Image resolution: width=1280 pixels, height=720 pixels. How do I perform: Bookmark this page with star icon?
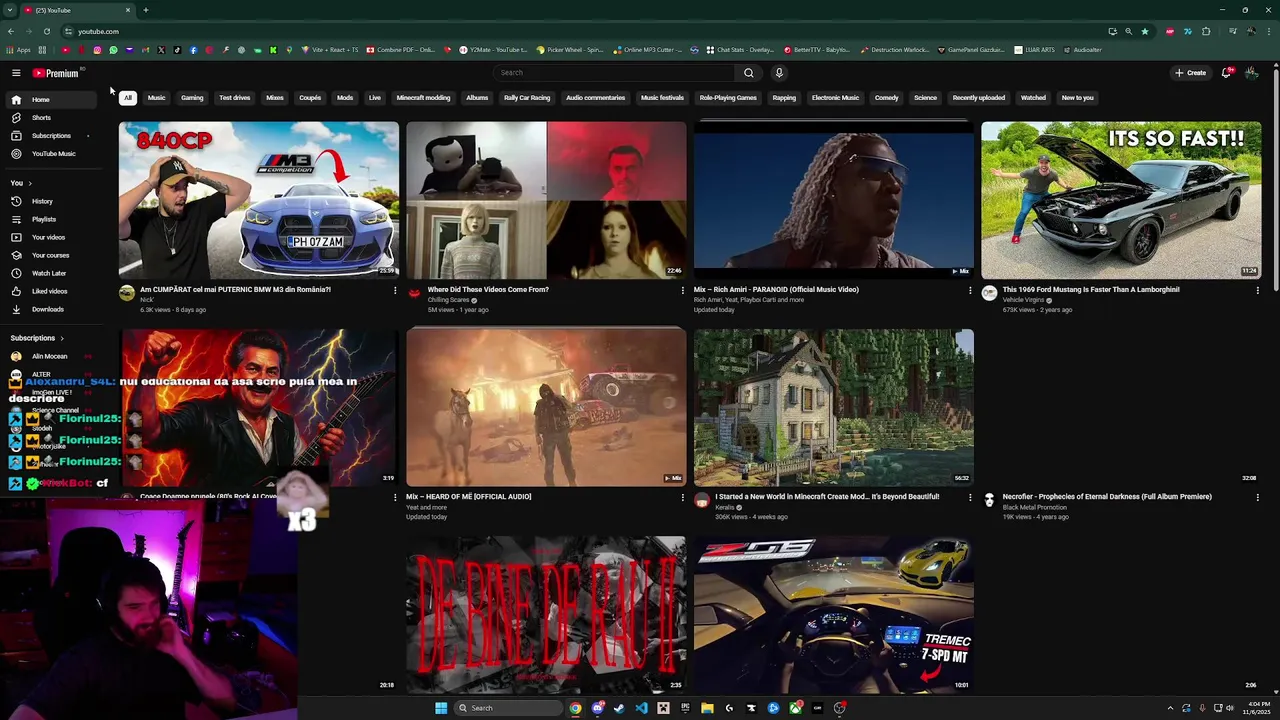tap(1145, 31)
